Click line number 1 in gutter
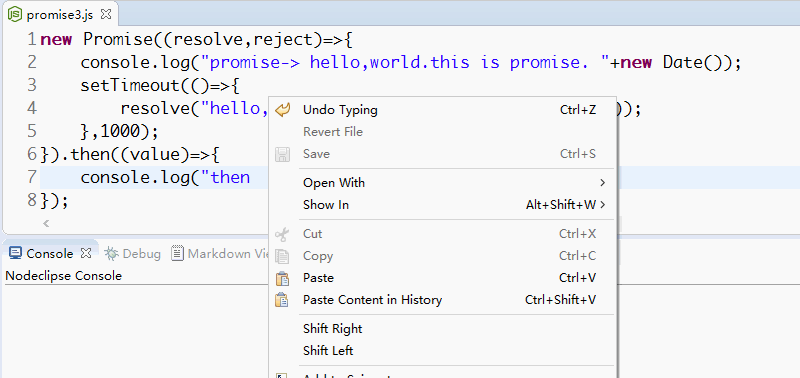The width and height of the screenshot is (800, 378). (x=32, y=39)
